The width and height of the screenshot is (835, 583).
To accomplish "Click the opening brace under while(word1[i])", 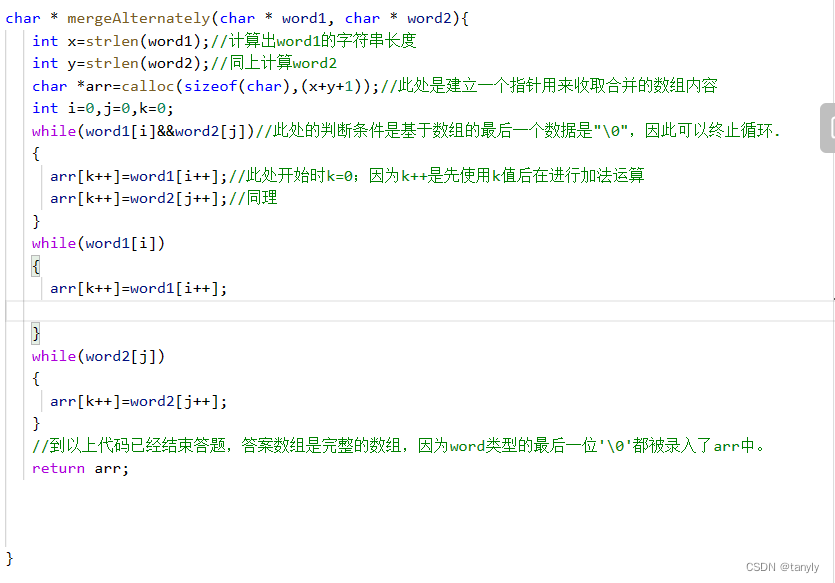I will (x=35, y=265).
